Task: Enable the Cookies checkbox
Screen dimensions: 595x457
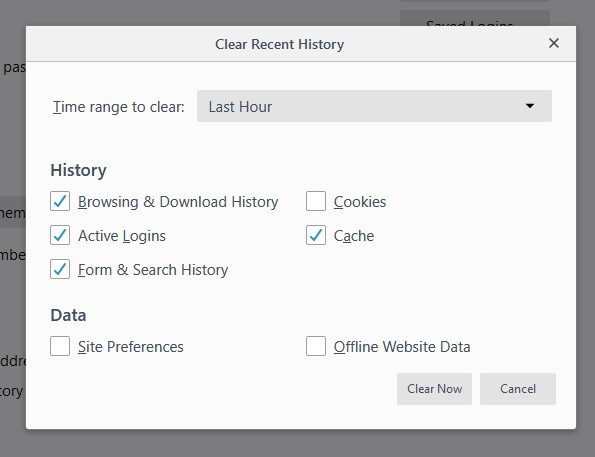Action: [316, 201]
